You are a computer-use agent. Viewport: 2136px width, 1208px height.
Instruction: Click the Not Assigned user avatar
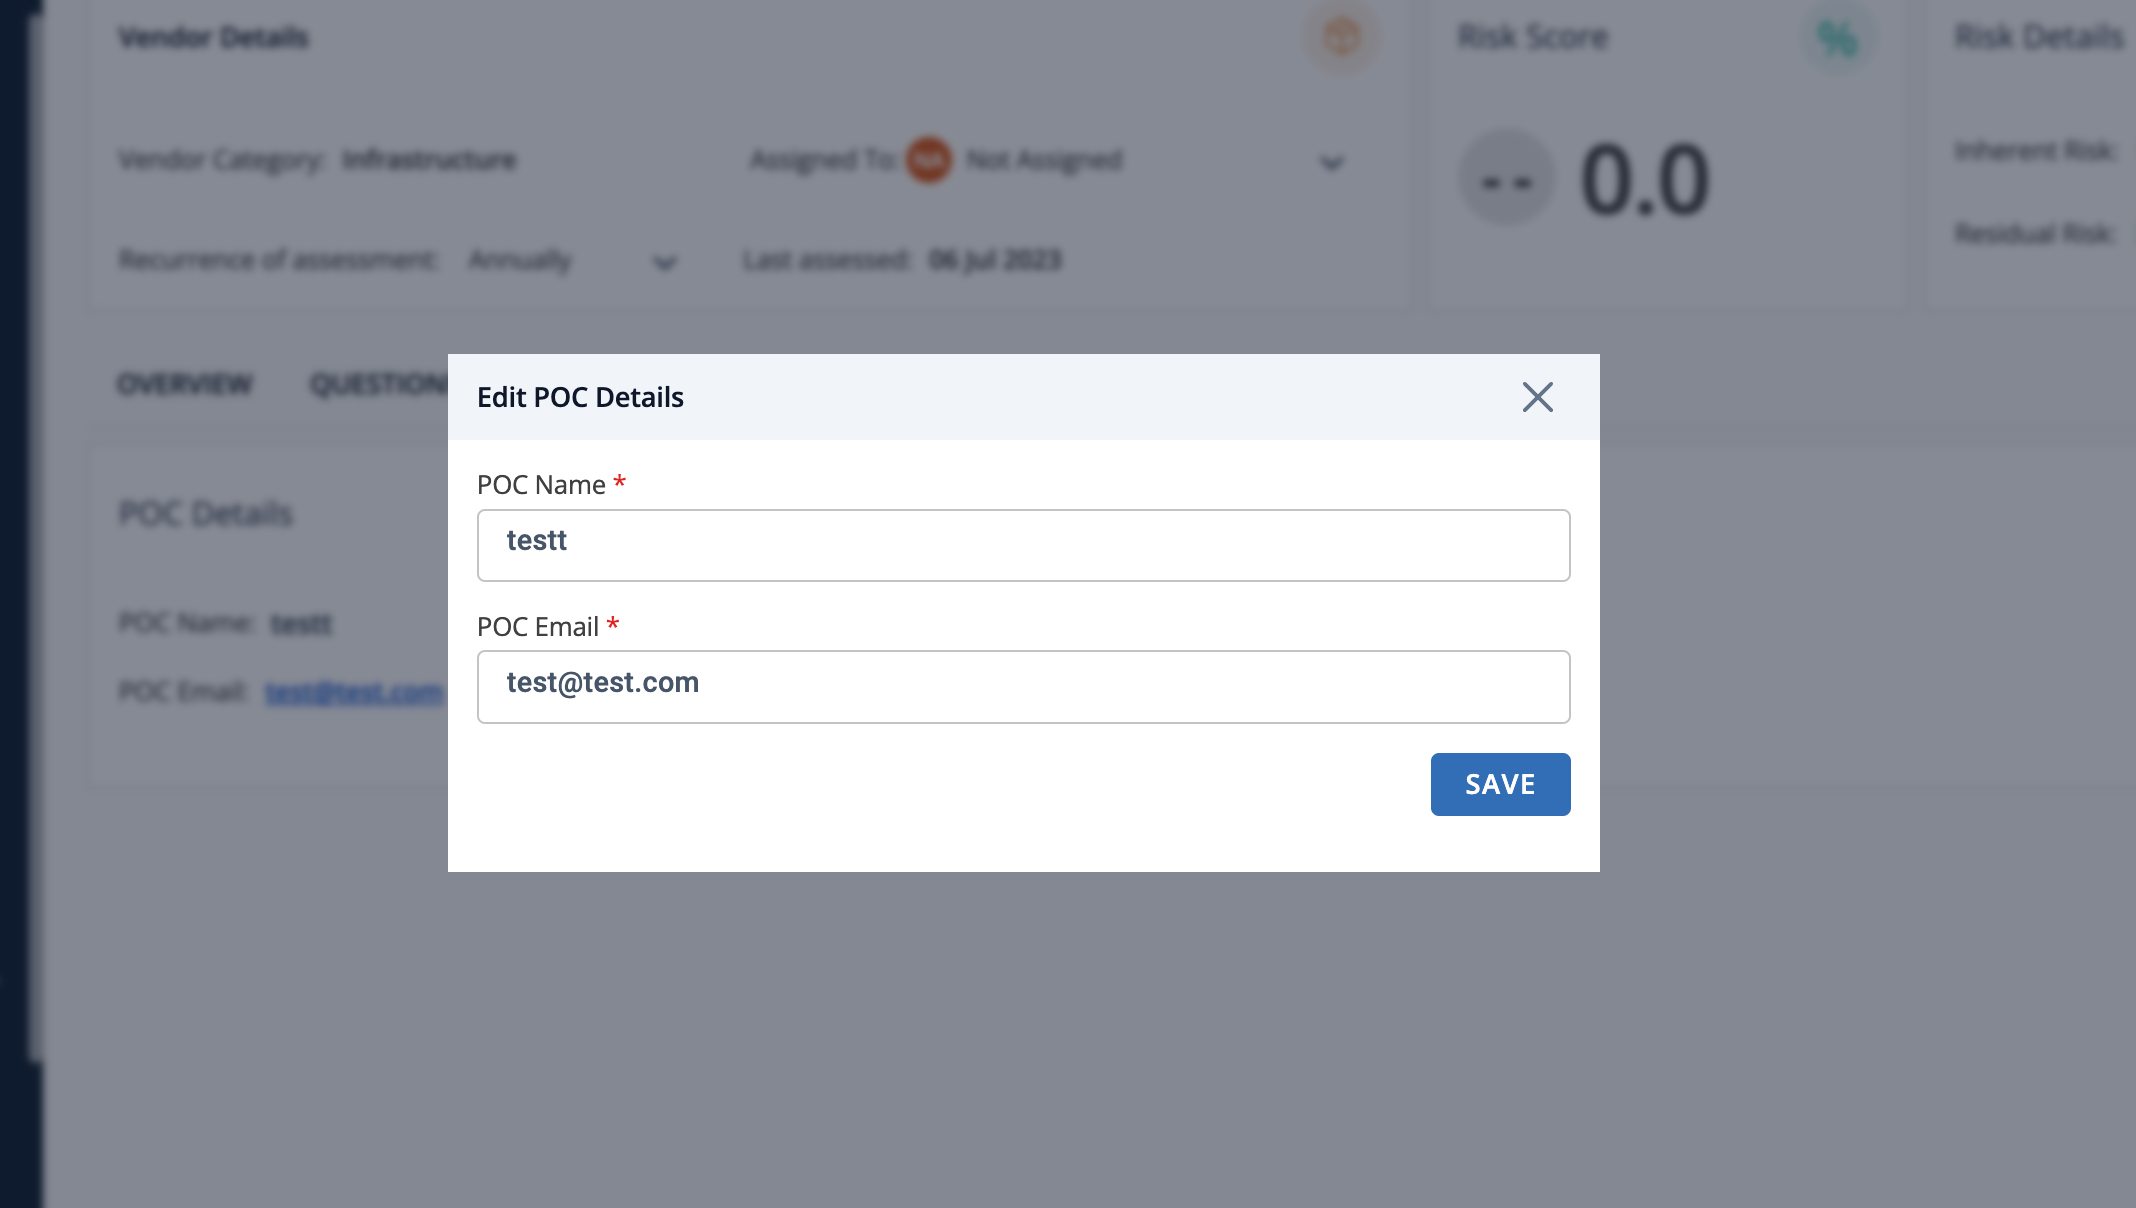[928, 160]
